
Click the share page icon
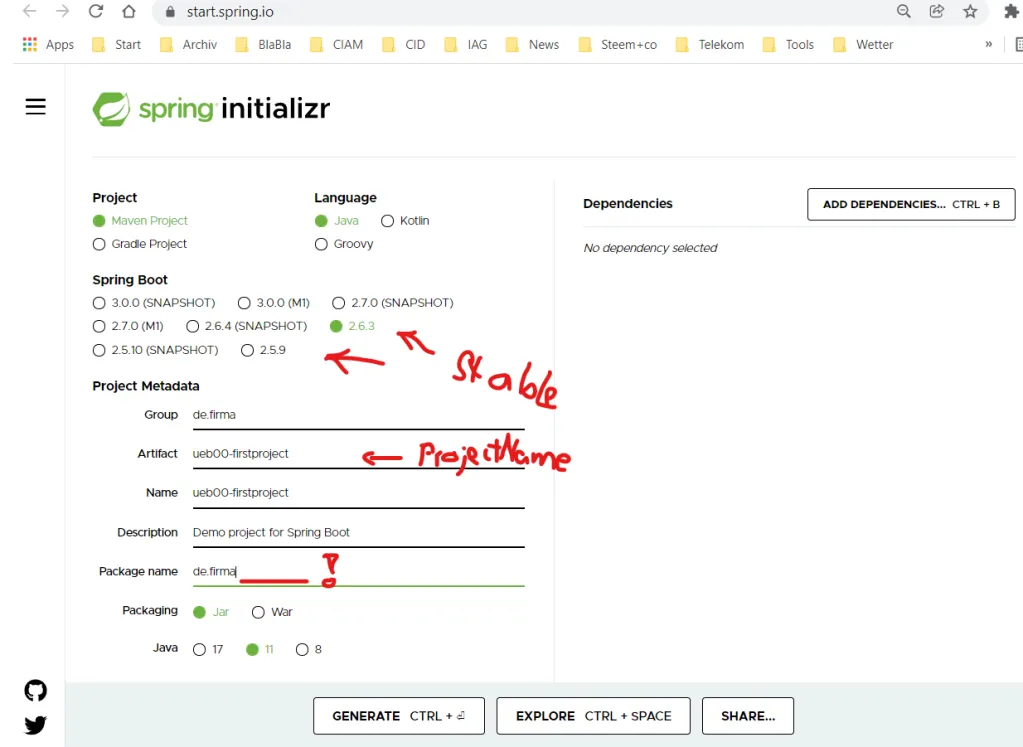(x=937, y=11)
